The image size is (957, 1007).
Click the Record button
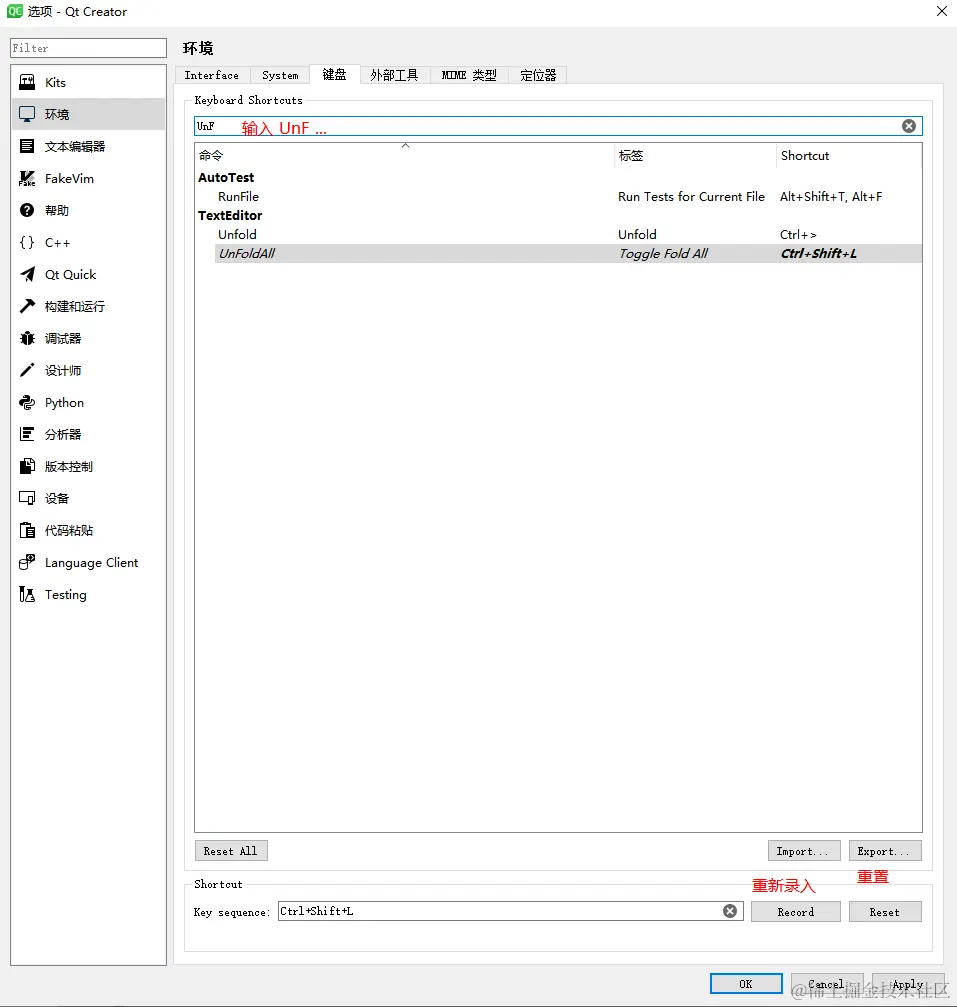pos(796,912)
